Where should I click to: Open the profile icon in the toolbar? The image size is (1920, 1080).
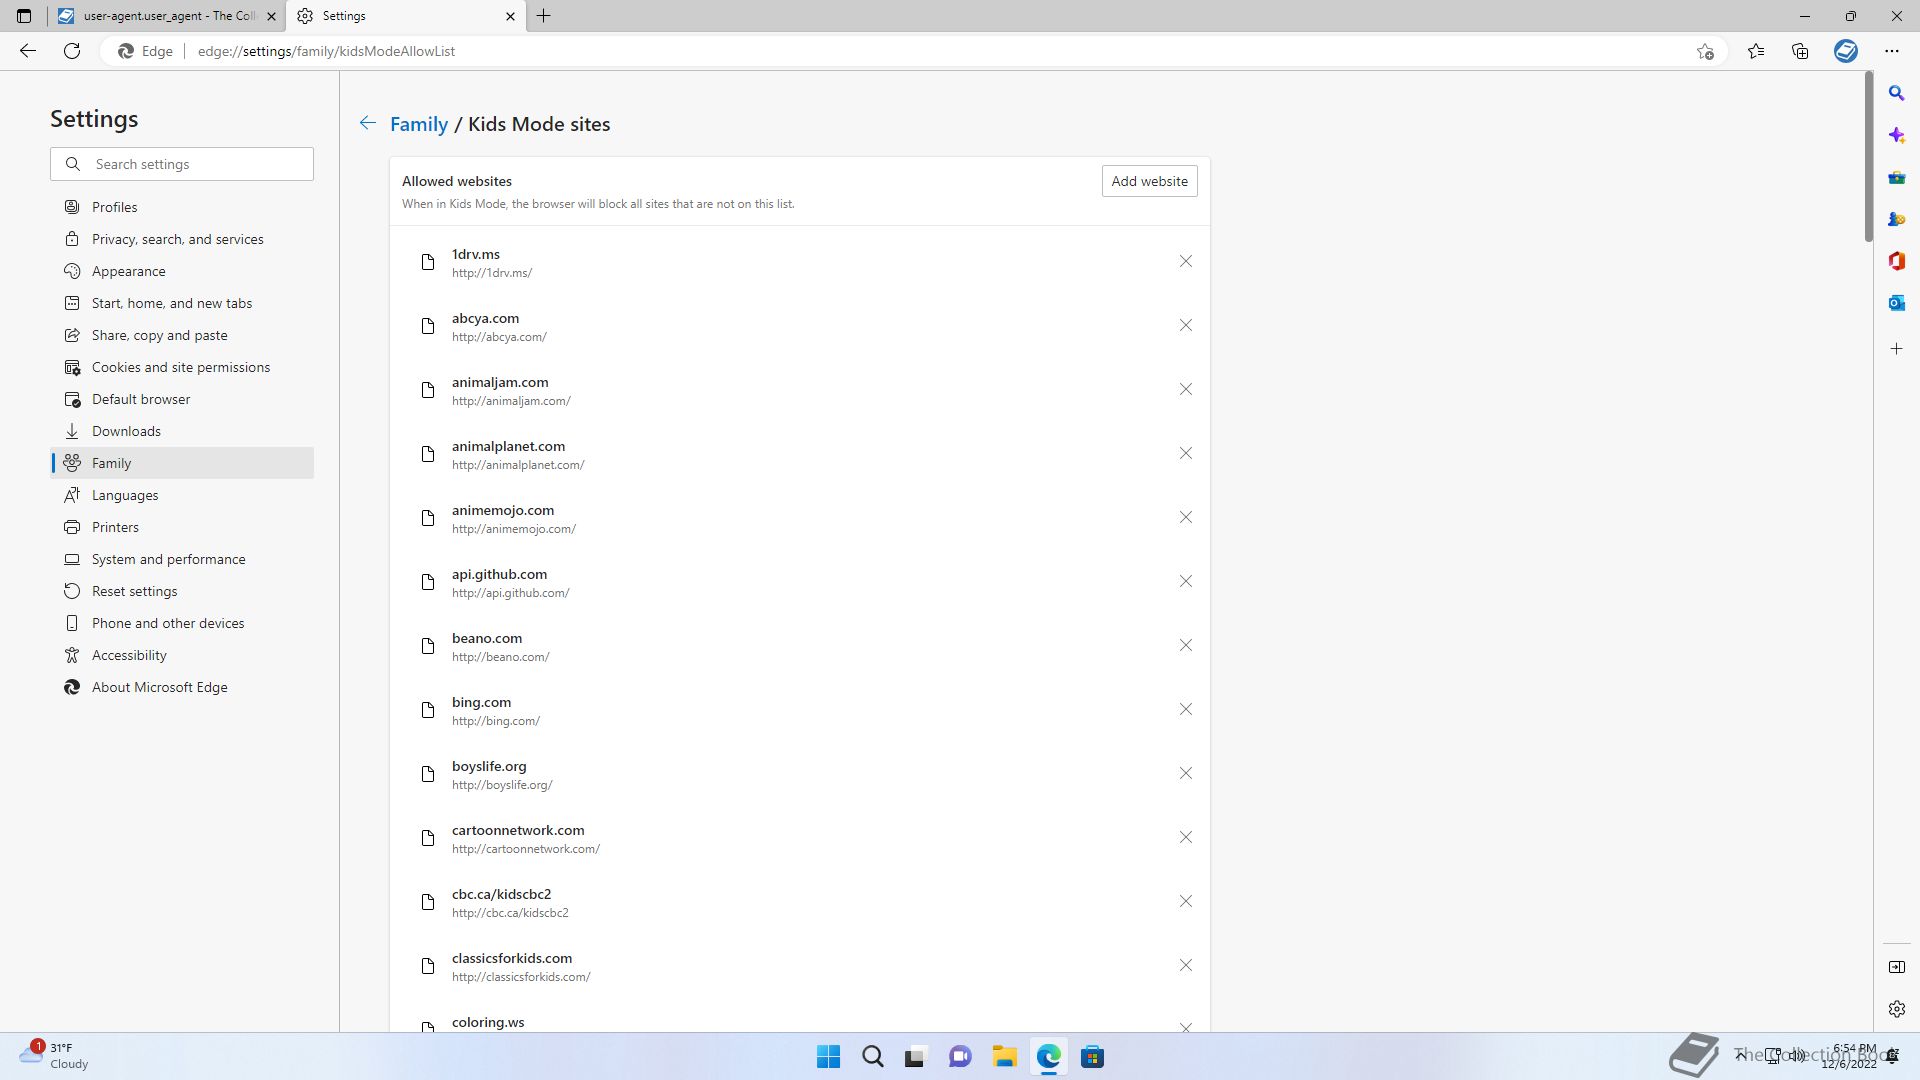(x=1846, y=51)
